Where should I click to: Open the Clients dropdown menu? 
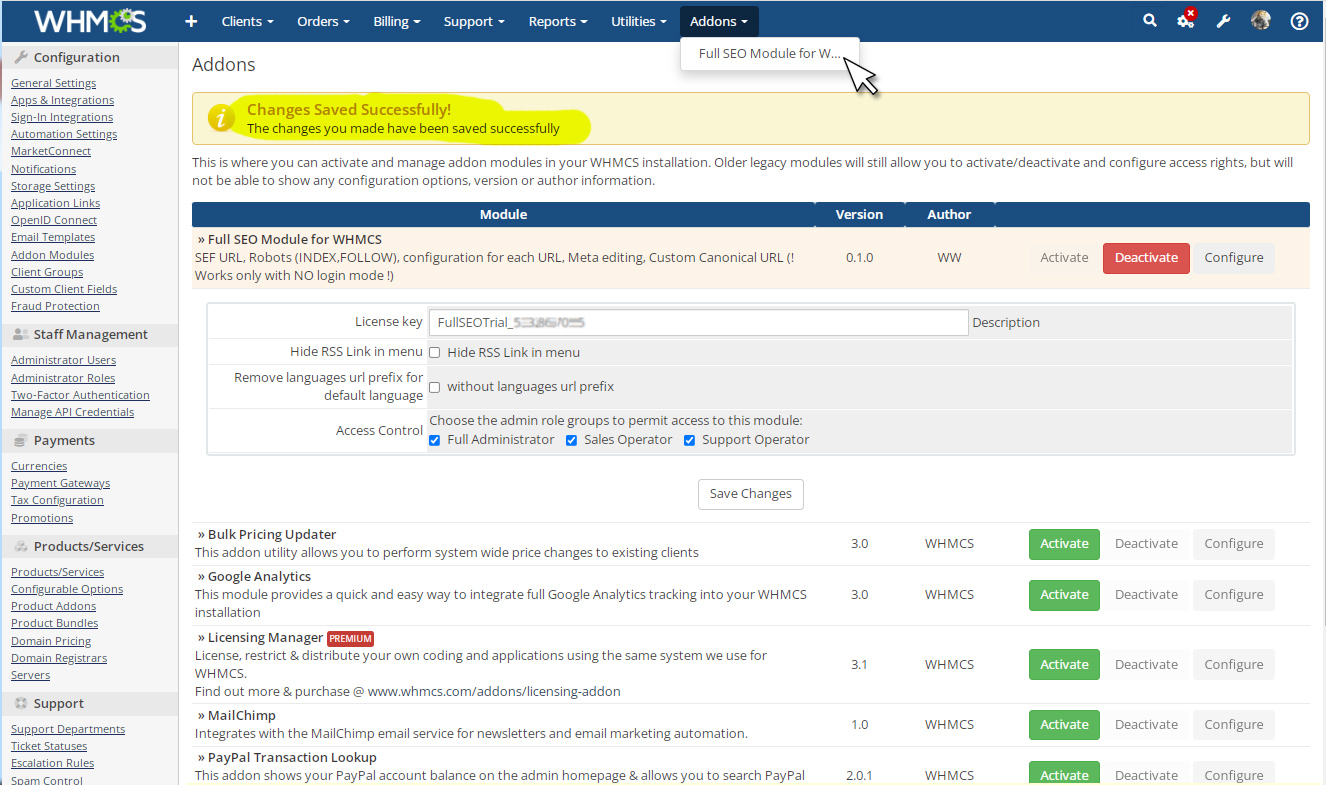tap(246, 21)
